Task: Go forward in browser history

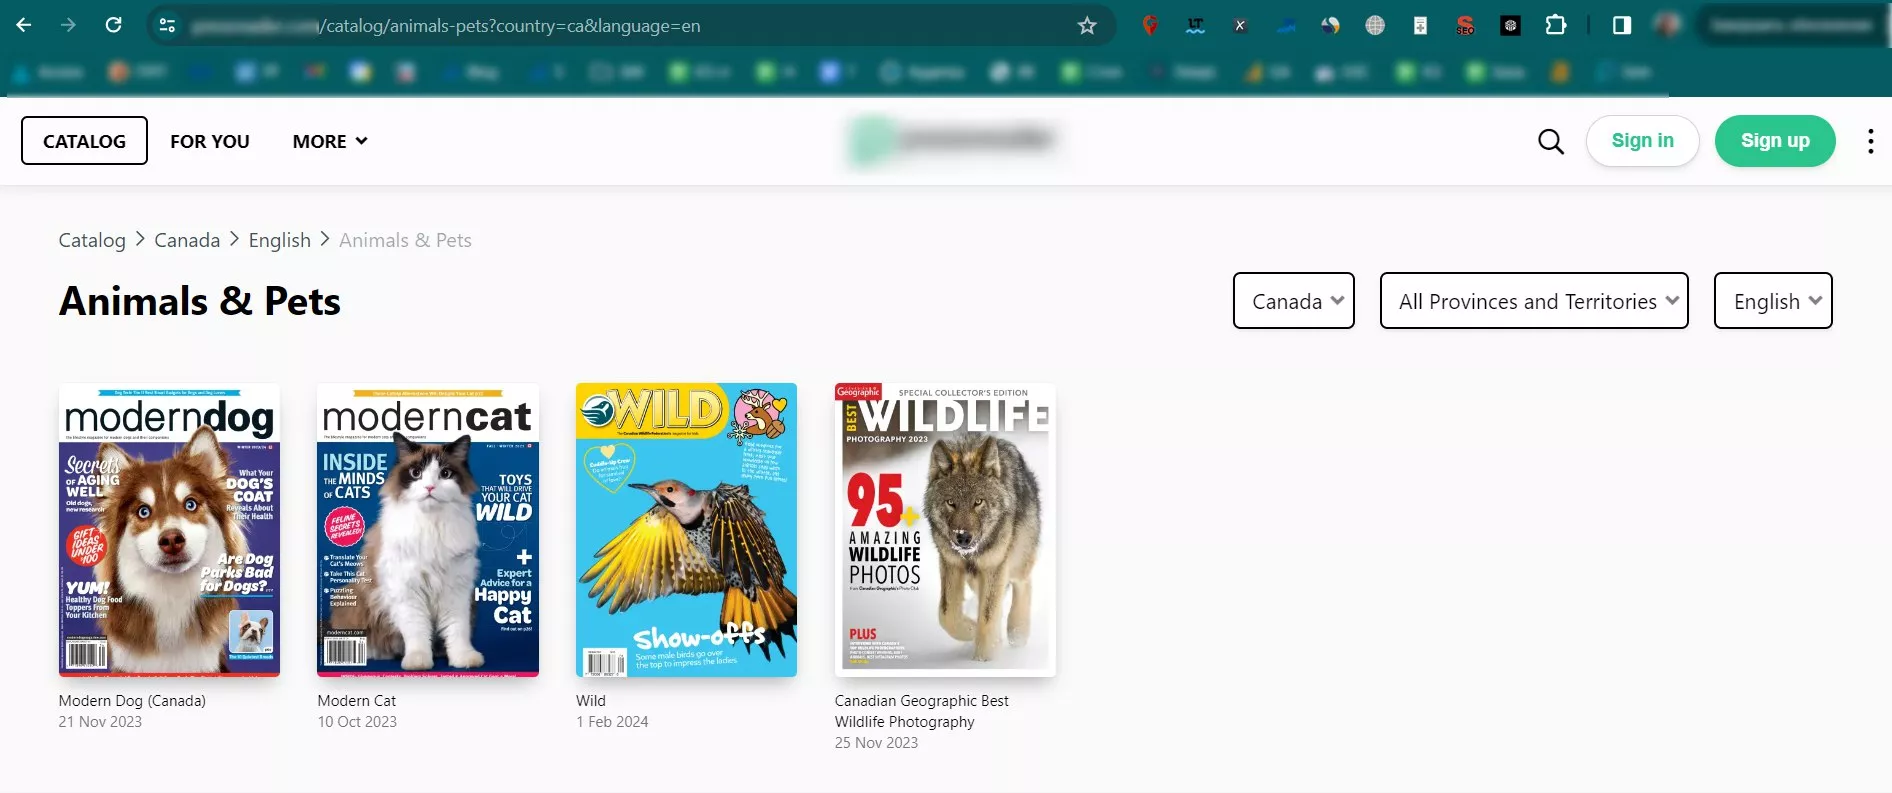Action: [68, 25]
